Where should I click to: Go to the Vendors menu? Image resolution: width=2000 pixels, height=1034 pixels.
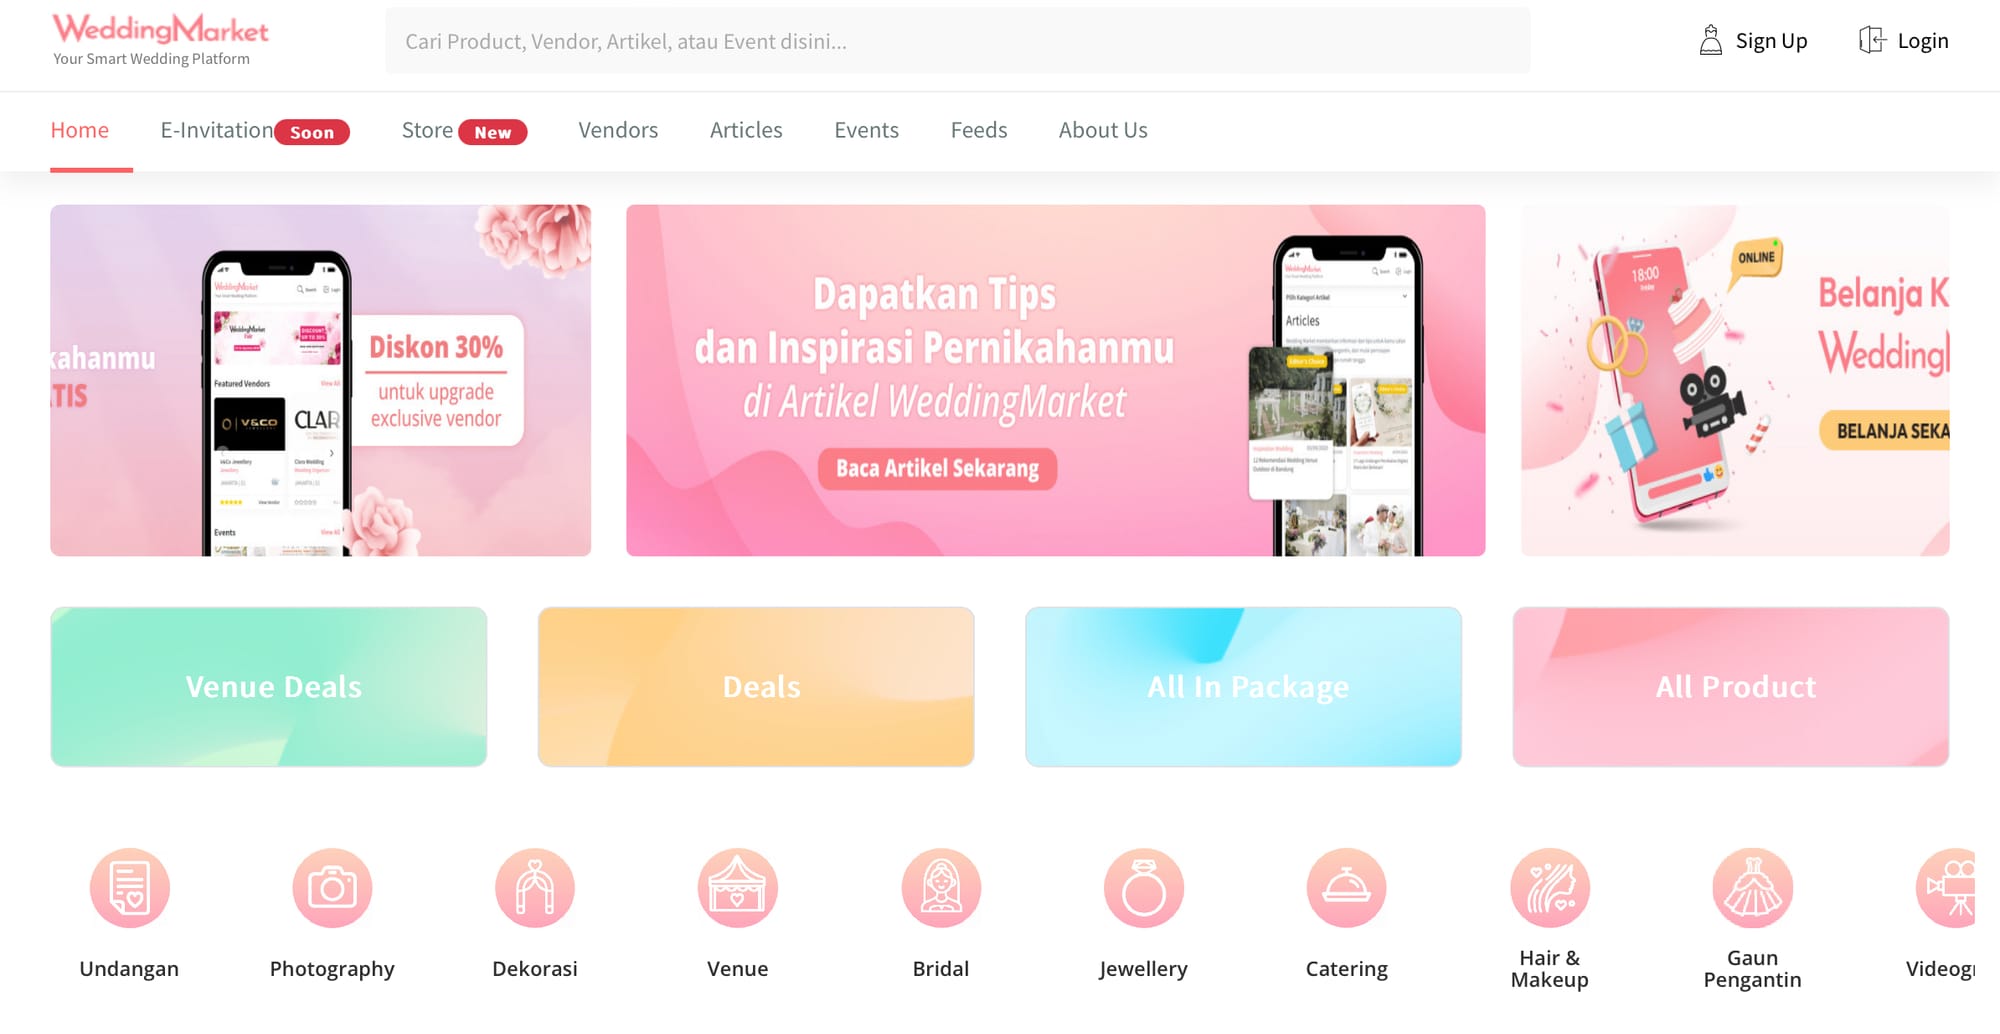[x=618, y=130]
